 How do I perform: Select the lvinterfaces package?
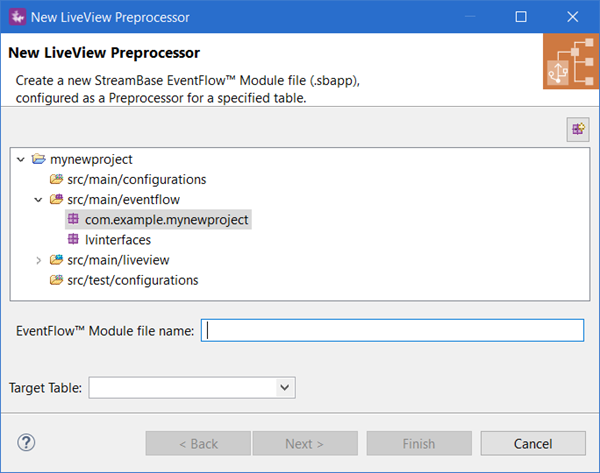(x=118, y=239)
